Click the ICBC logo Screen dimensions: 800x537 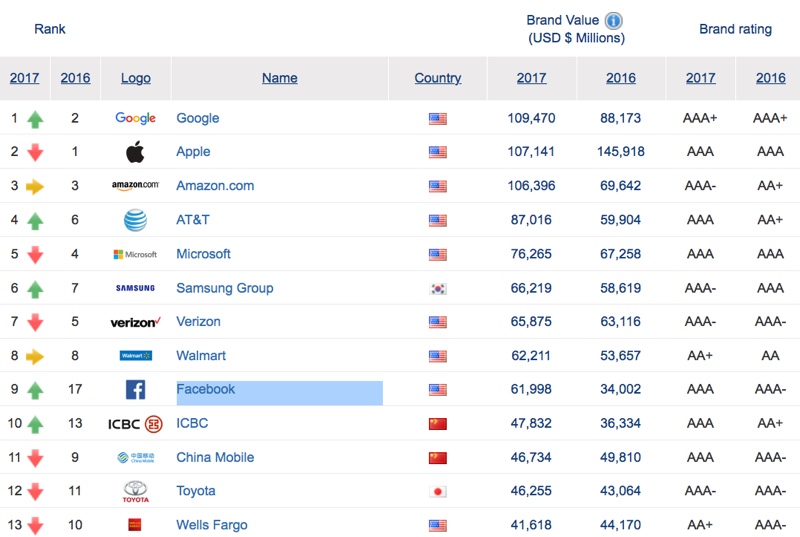pos(135,424)
